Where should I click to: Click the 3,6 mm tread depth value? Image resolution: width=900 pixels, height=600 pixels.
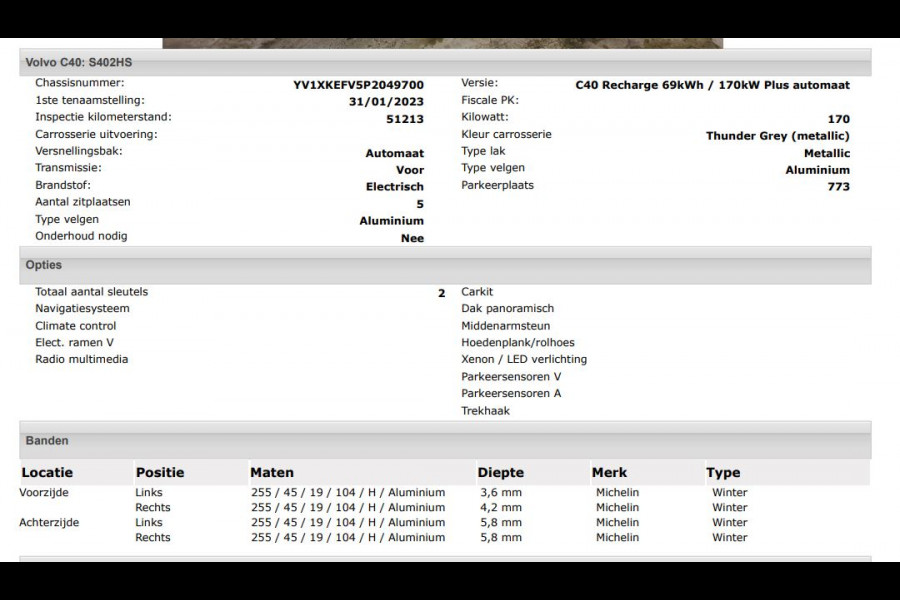499,493
